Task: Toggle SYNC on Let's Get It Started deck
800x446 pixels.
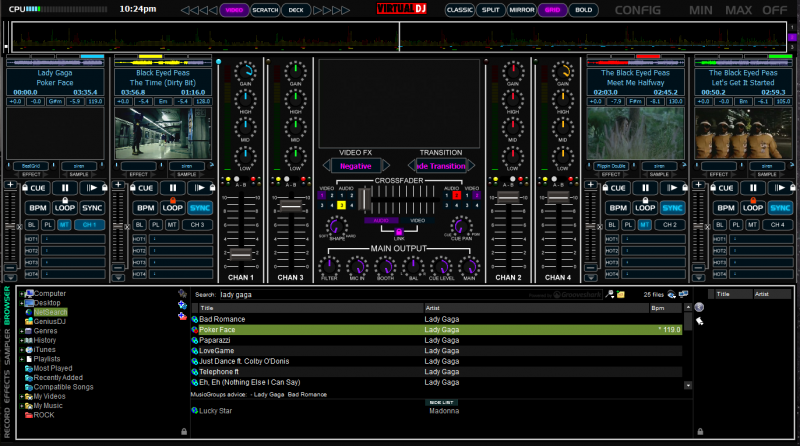Action: pos(780,208)
